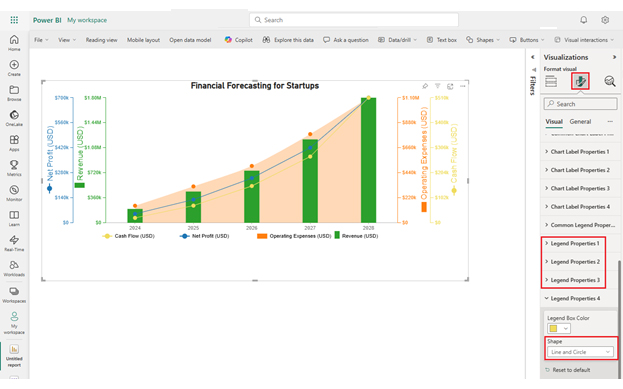Click the Visualizations pane Search field
Viewport: 623px width, 389px height.
[580, 104]
